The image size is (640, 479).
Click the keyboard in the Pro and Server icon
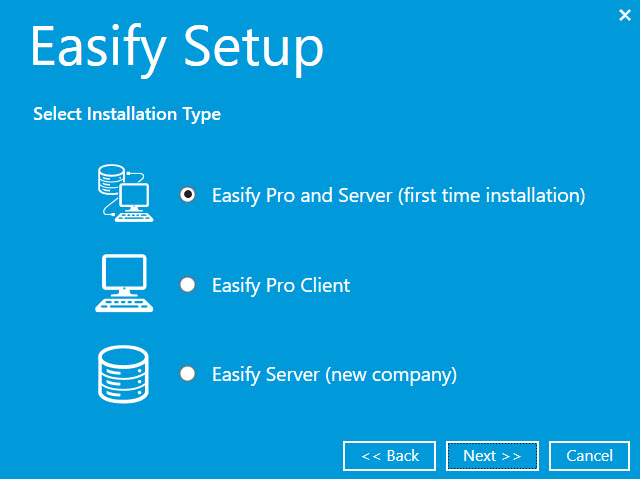(134, 215)
